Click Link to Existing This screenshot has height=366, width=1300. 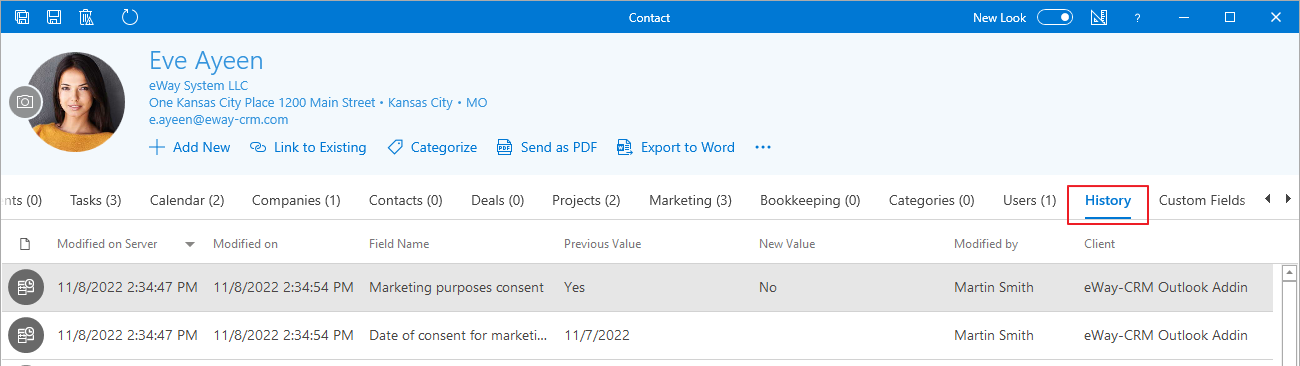pyautogui.click(x=308, y=147)
